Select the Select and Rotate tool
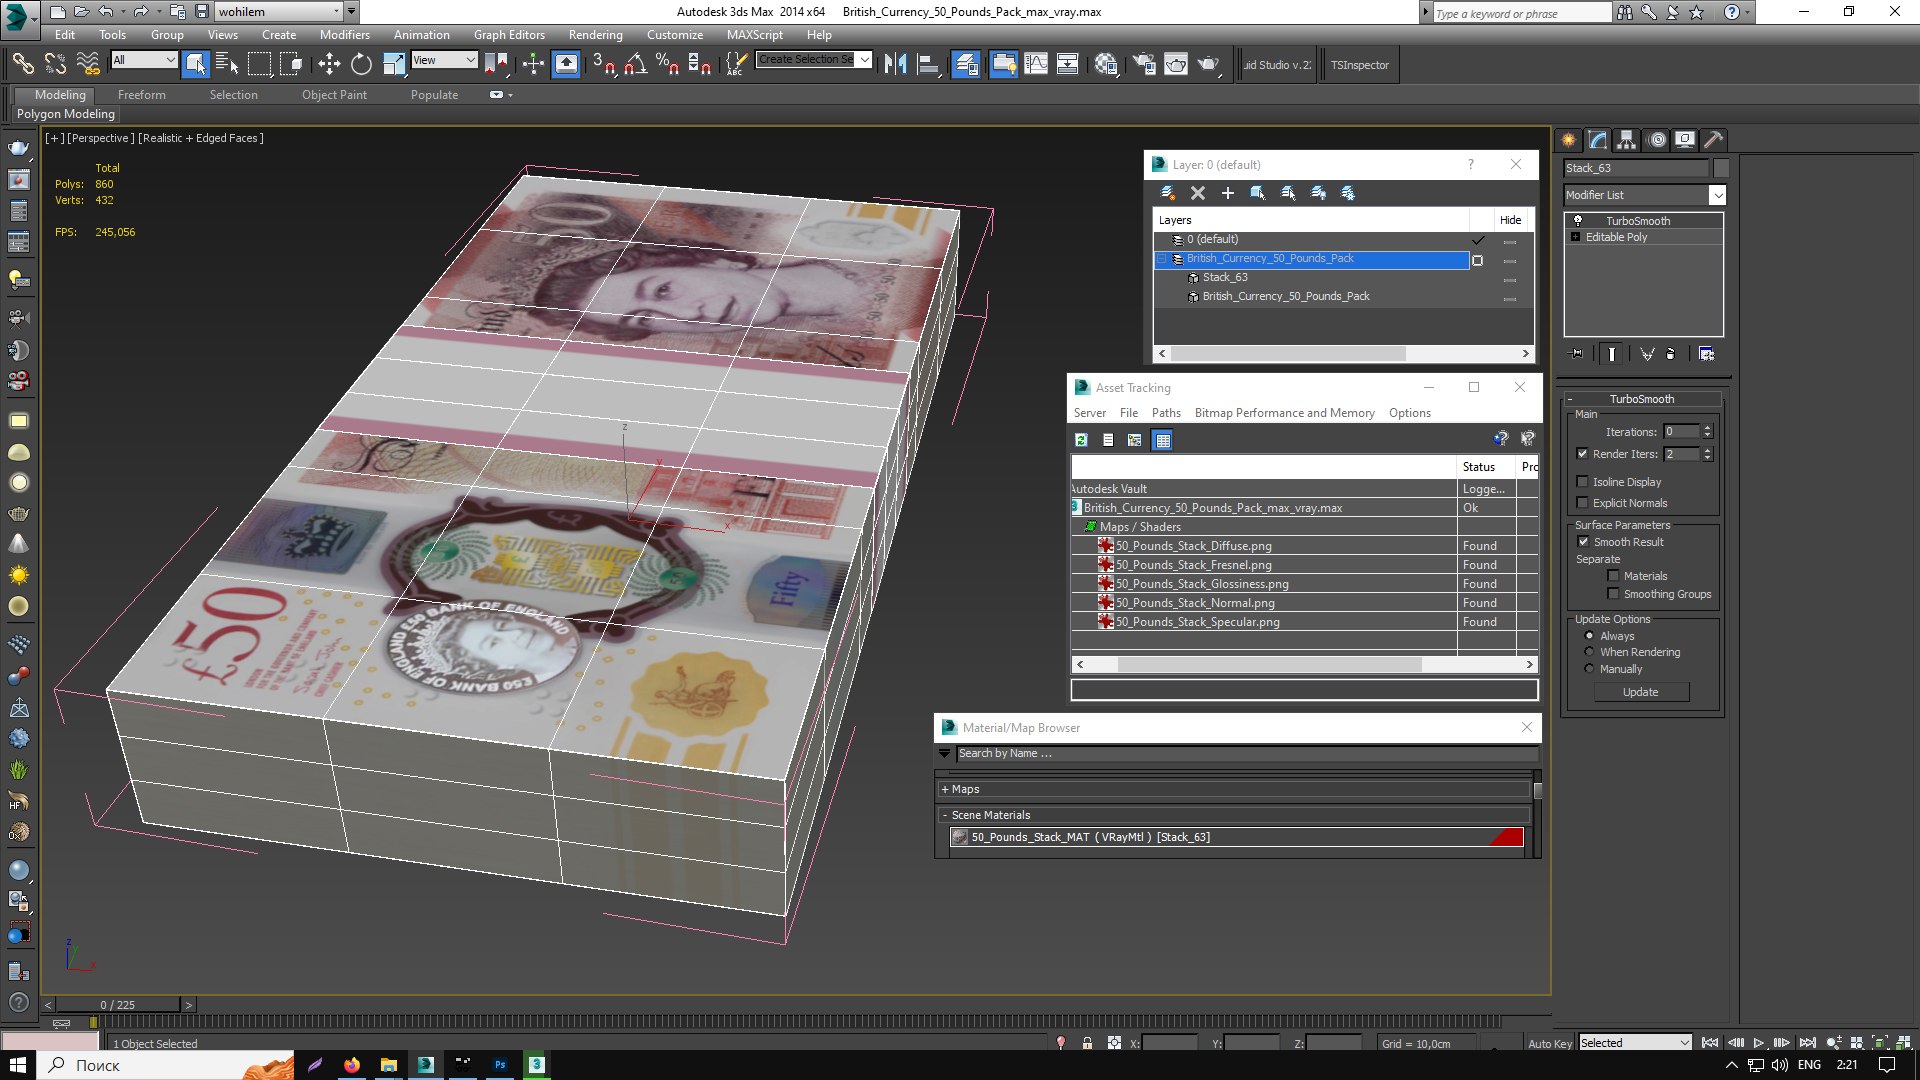 pos(361,65)
